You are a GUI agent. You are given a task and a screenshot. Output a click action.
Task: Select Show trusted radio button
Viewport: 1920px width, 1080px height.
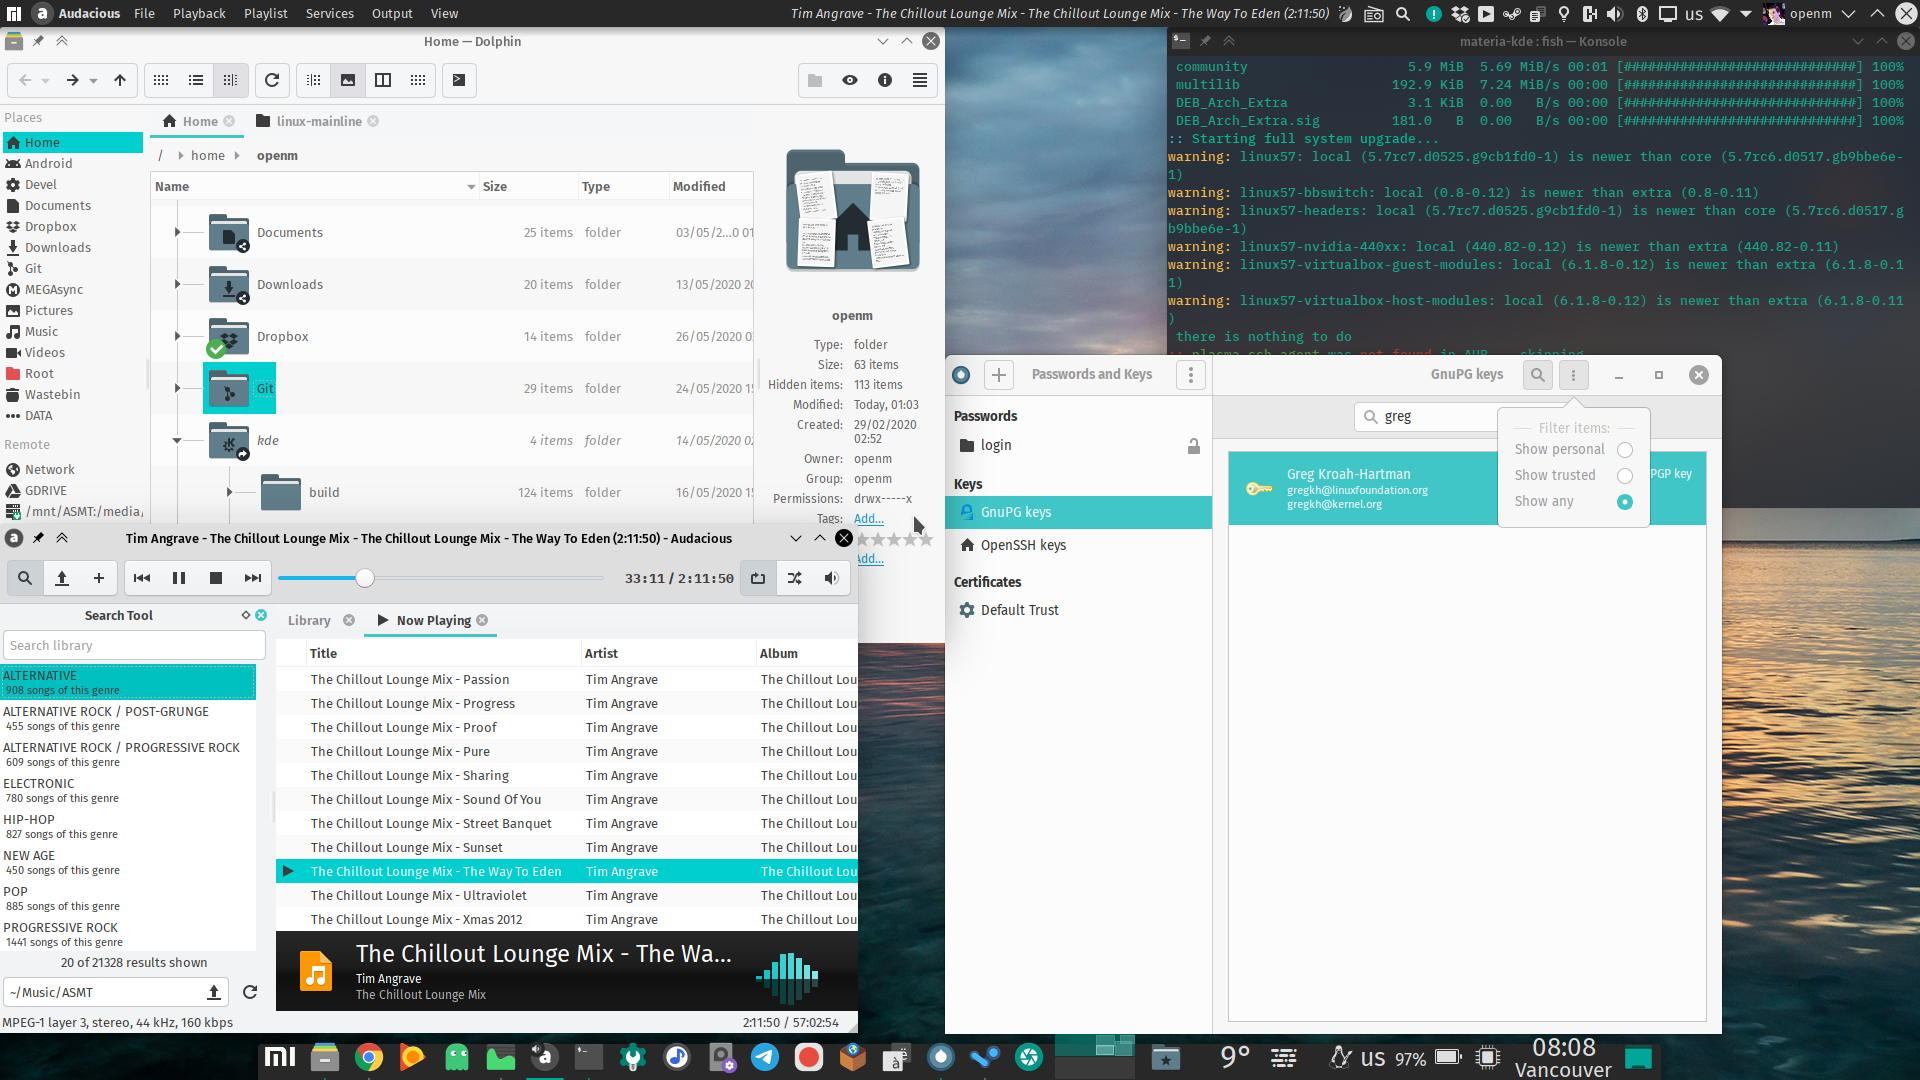click(x=1625, y=476)
